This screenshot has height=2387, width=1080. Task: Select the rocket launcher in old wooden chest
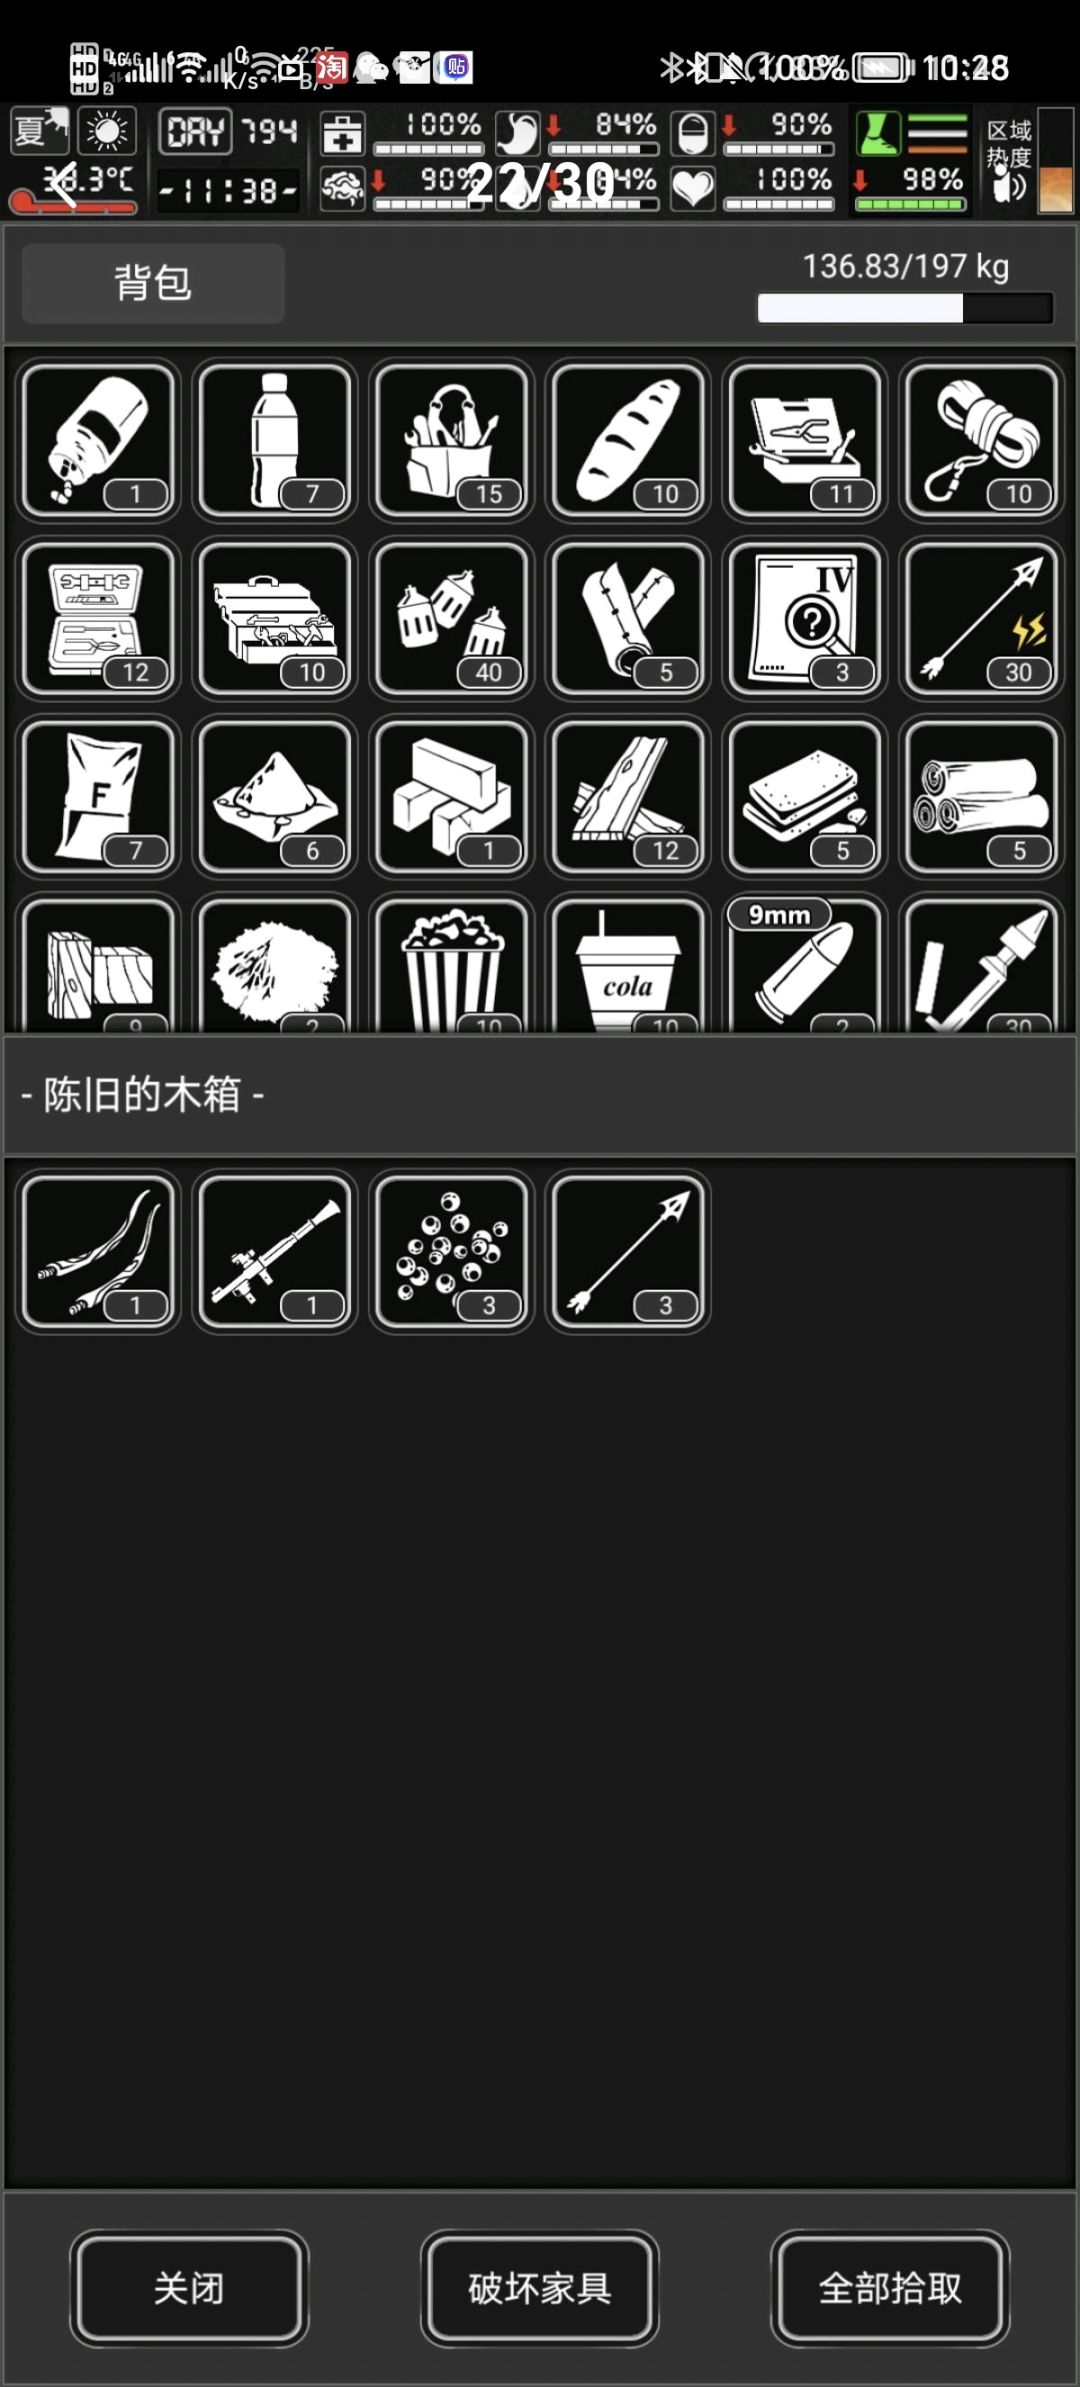pyautogui.click(x=275, y=1251)
